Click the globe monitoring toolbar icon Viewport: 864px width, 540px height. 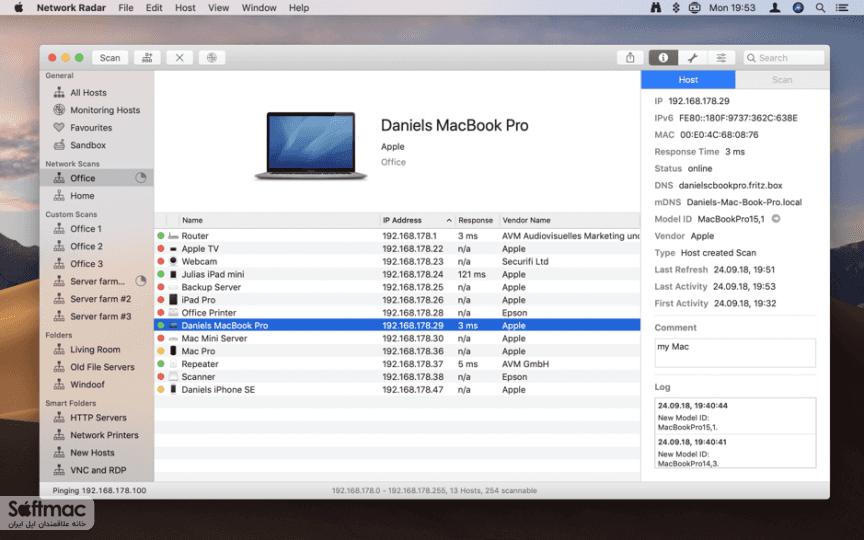(212, 58)
